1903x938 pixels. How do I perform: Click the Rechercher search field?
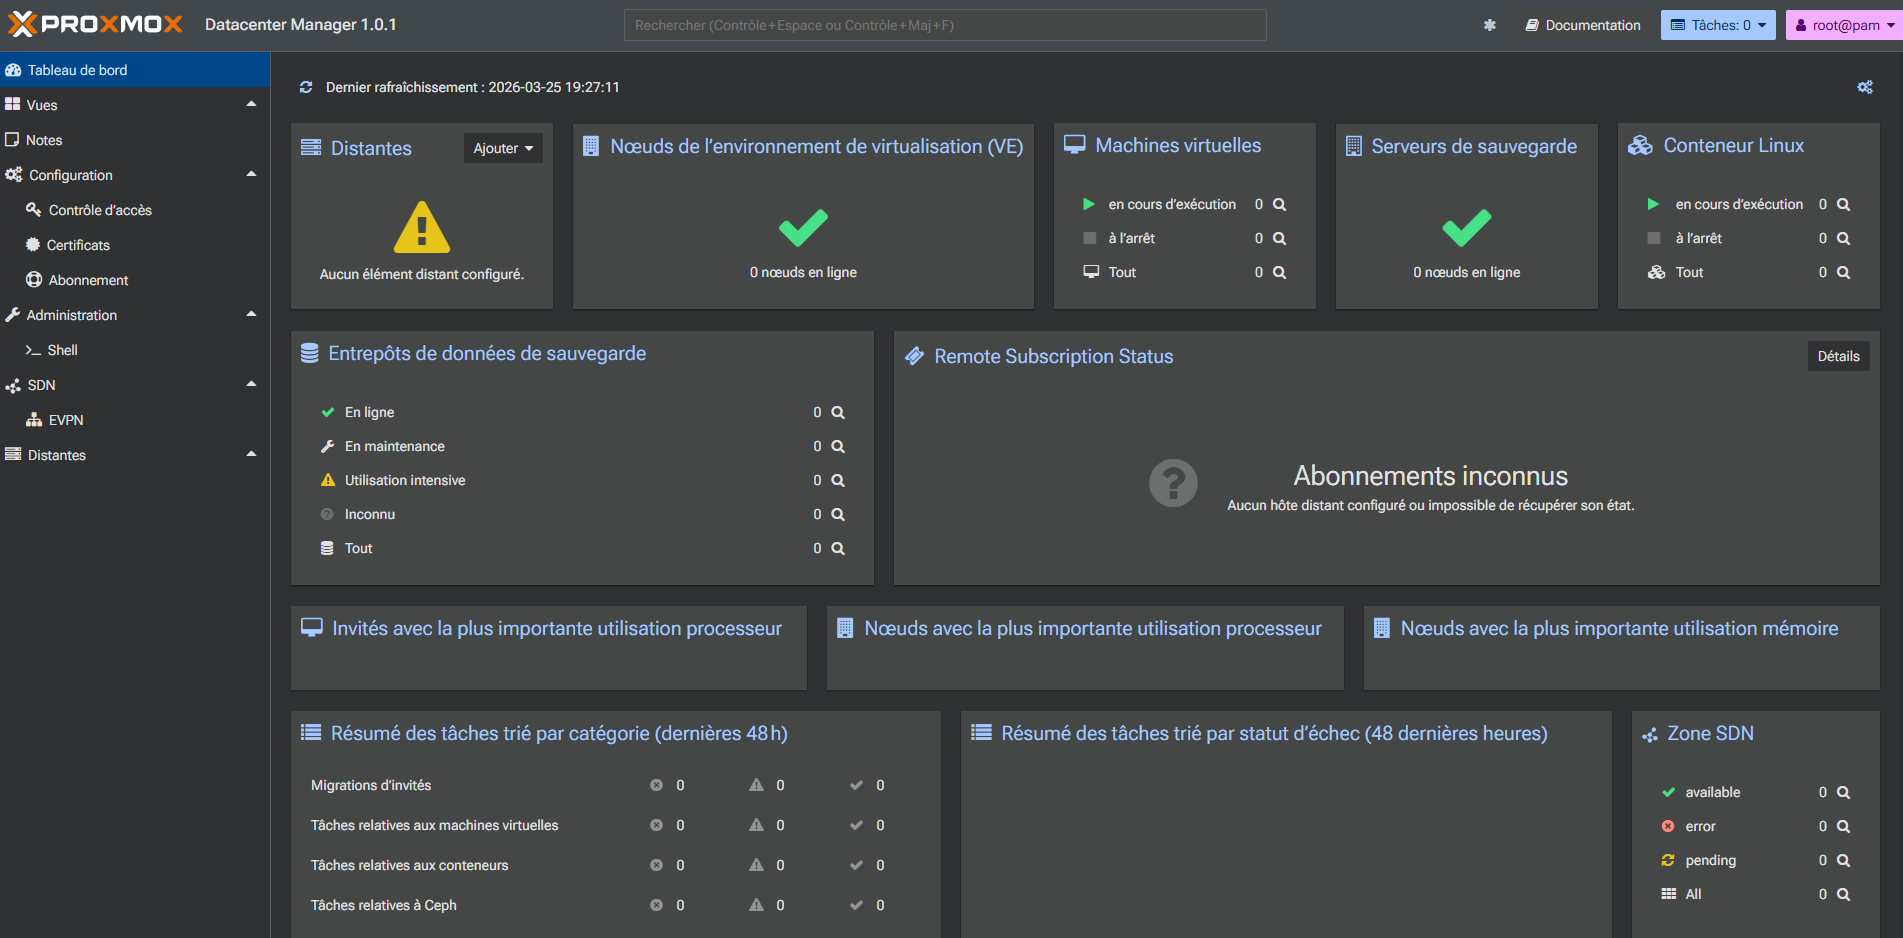pos(944,25)
